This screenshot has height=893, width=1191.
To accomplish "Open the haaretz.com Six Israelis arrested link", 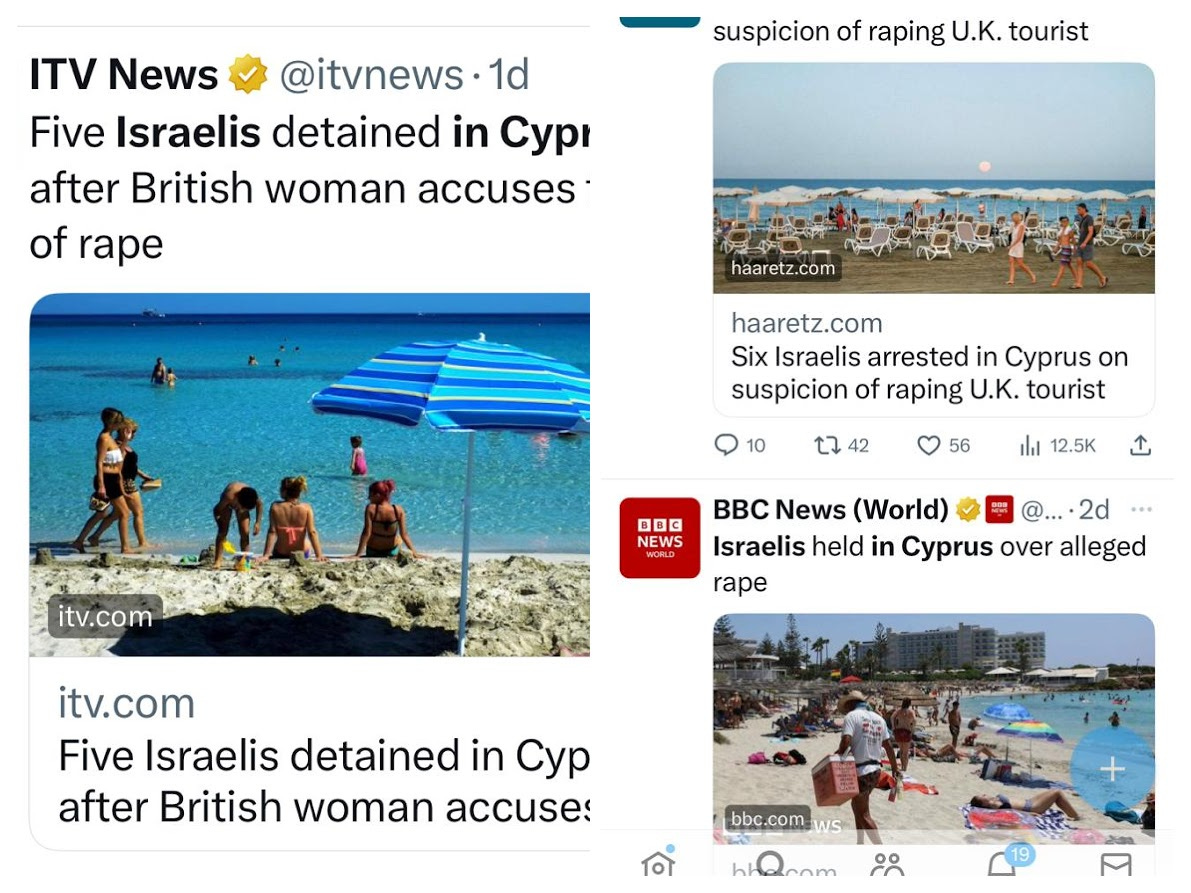I will [x=934, y=355].
